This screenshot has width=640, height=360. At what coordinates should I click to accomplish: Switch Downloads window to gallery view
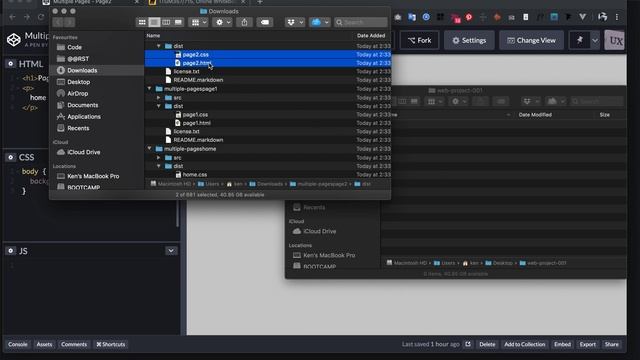(x=178, y=22)
